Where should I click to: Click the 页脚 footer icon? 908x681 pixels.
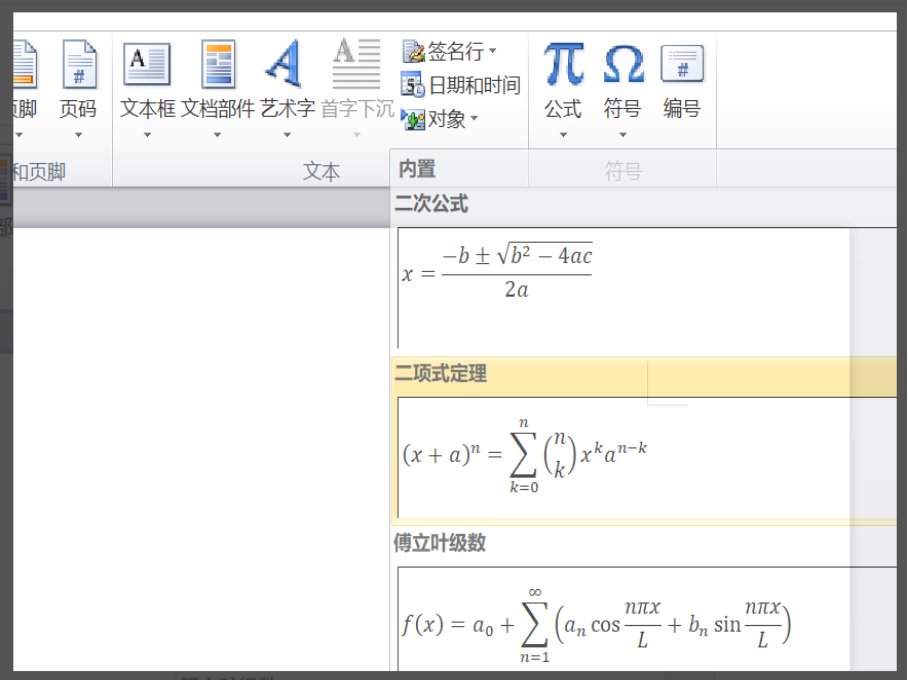20,66
